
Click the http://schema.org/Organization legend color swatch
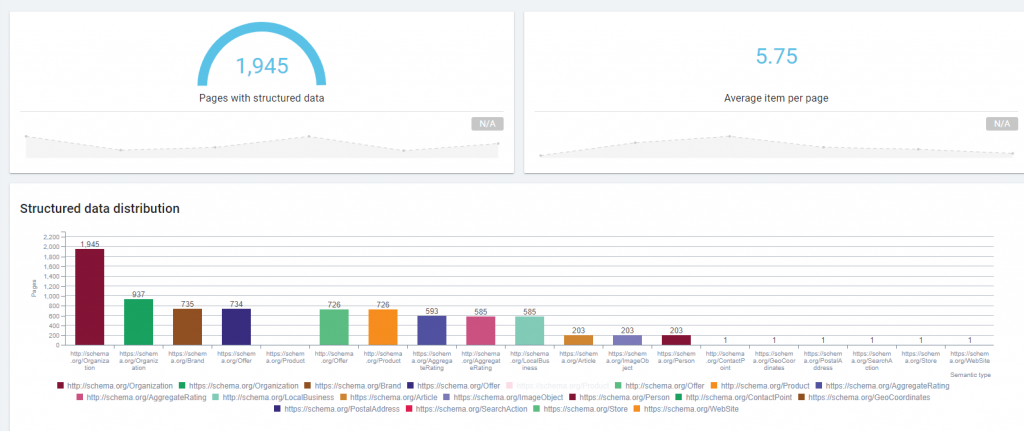click(x=61, y=386)
